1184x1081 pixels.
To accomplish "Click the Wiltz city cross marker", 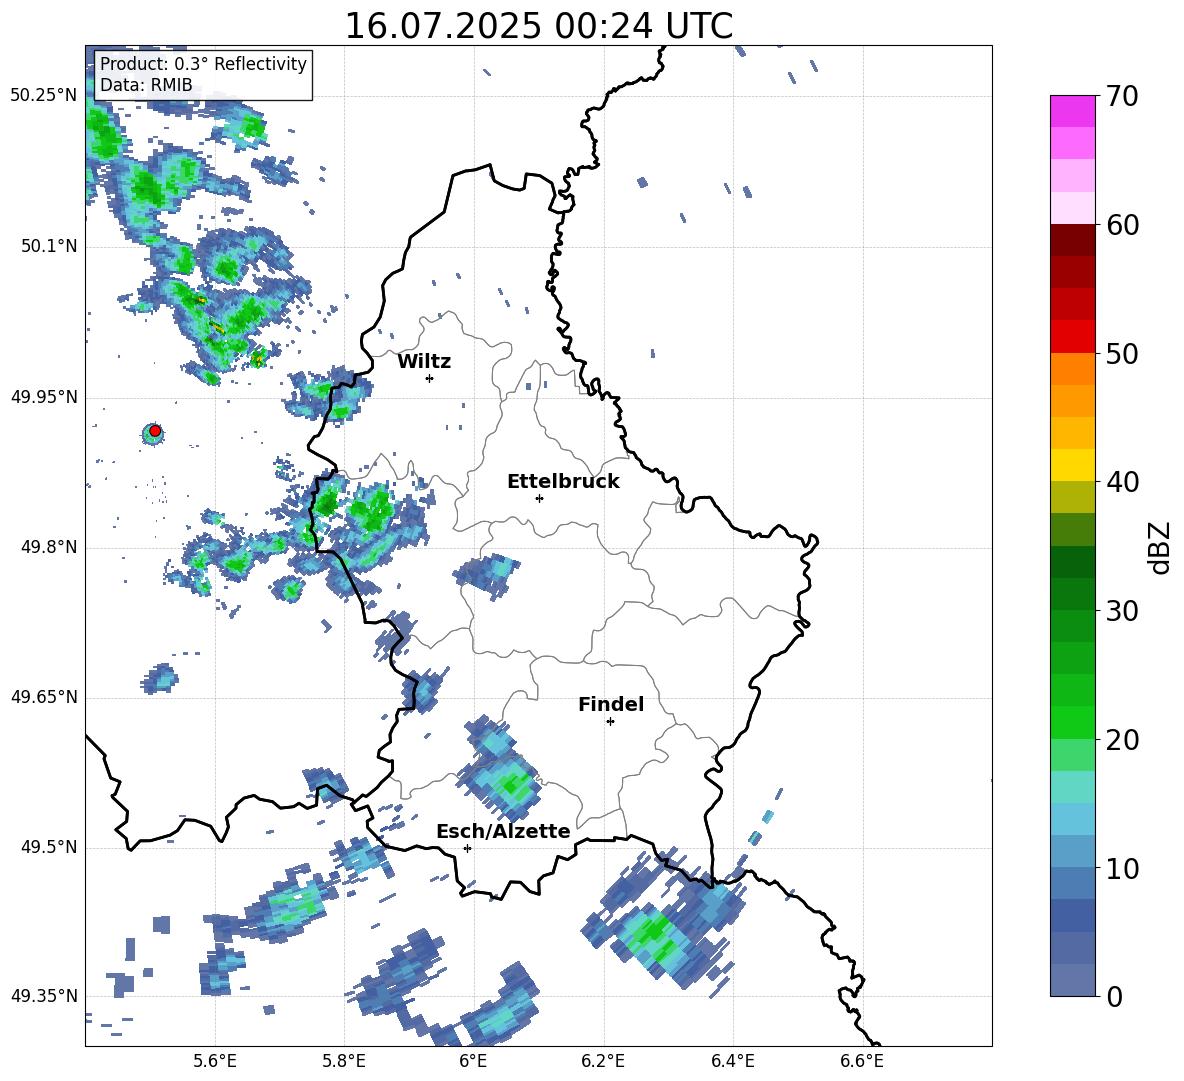I will coord(430,378).
